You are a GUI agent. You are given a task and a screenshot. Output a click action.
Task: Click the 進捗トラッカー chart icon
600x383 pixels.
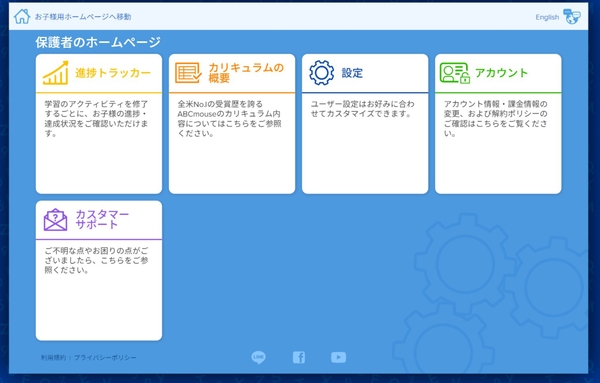[55, 73]
